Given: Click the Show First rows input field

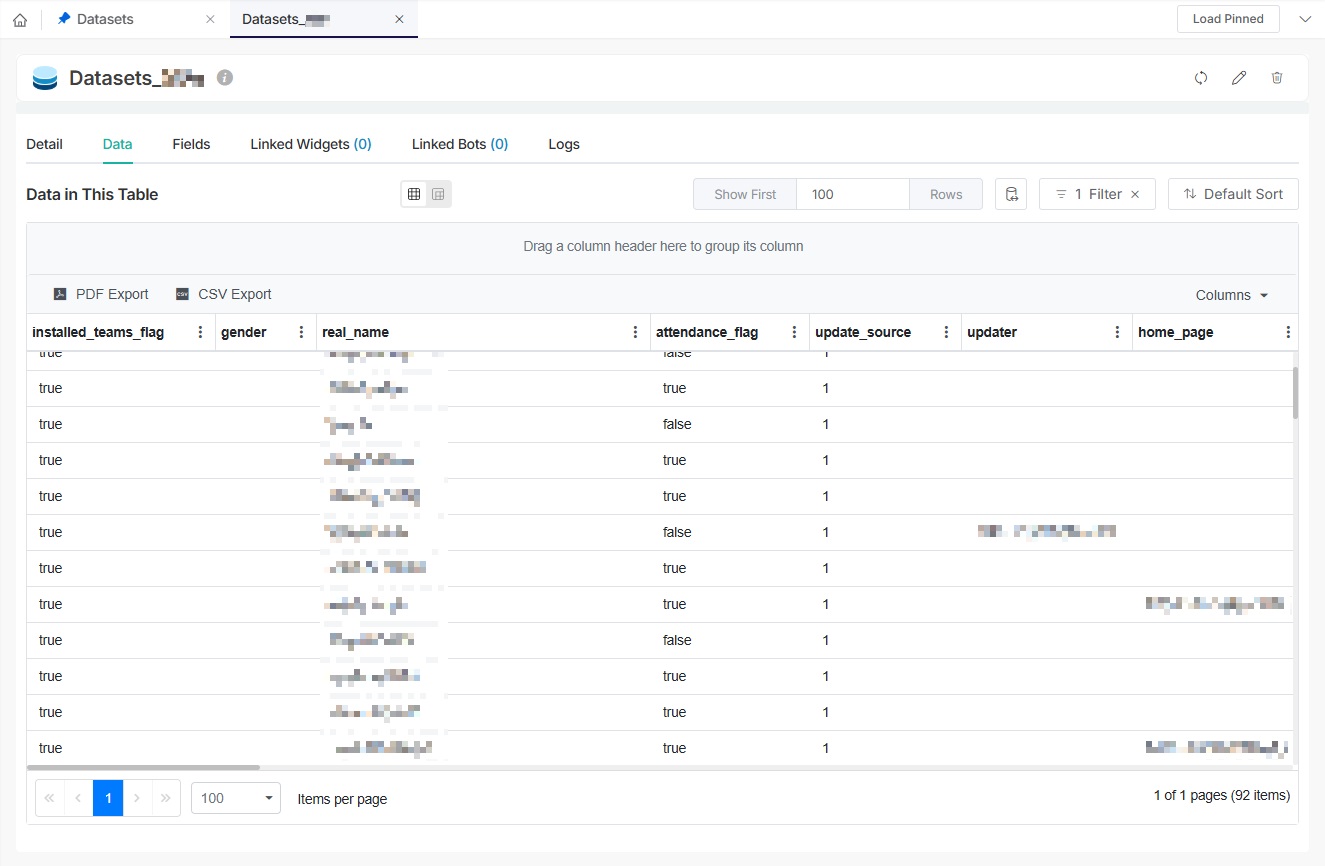Looking at the screenshot, I should point(852,194).
